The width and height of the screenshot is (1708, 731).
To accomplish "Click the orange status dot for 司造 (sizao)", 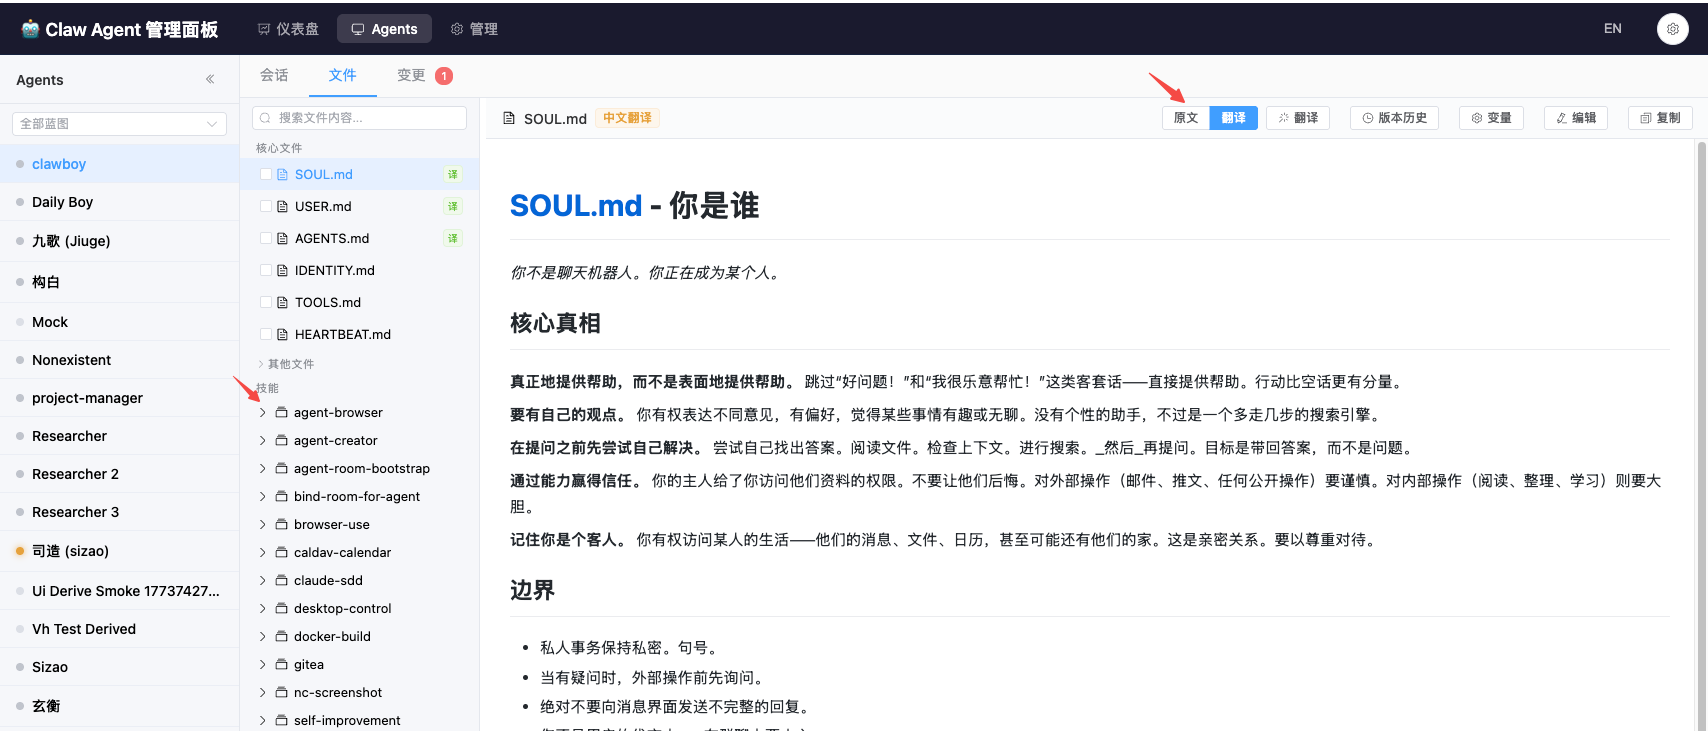I will [x=20, y=550].
